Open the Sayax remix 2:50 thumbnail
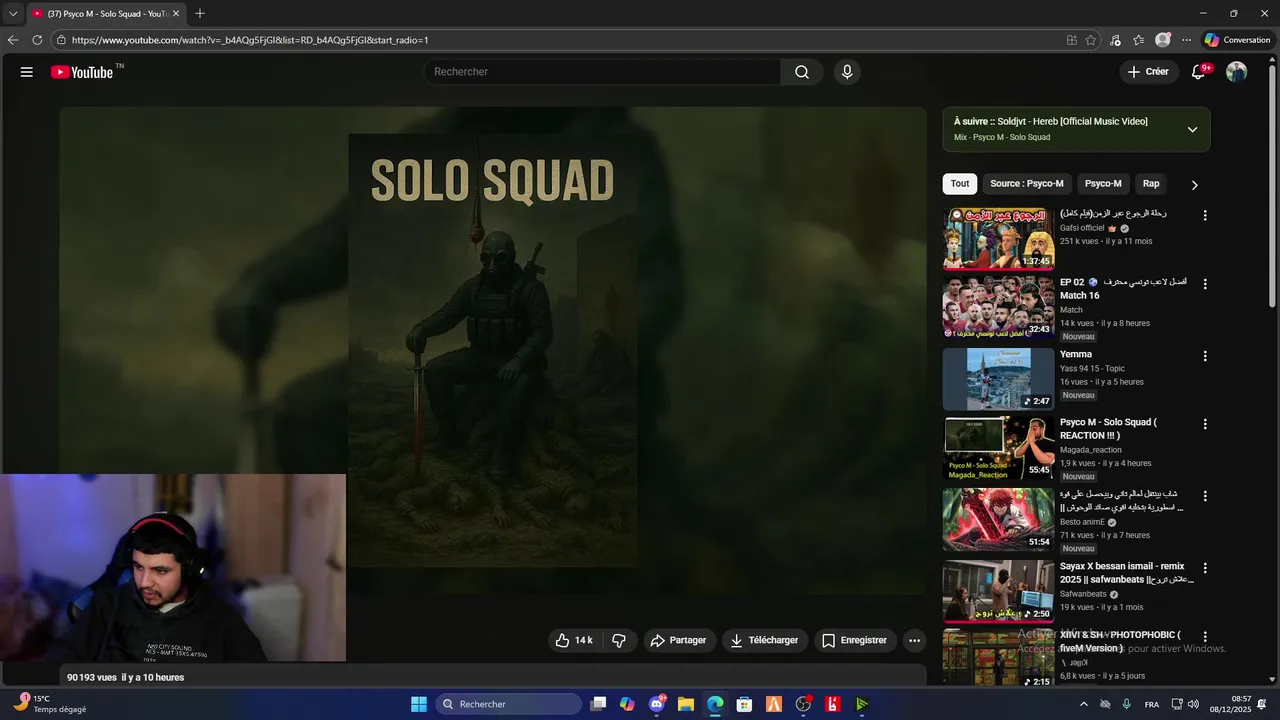This screenshot has width=1280, height=720. tap(998, 591)
